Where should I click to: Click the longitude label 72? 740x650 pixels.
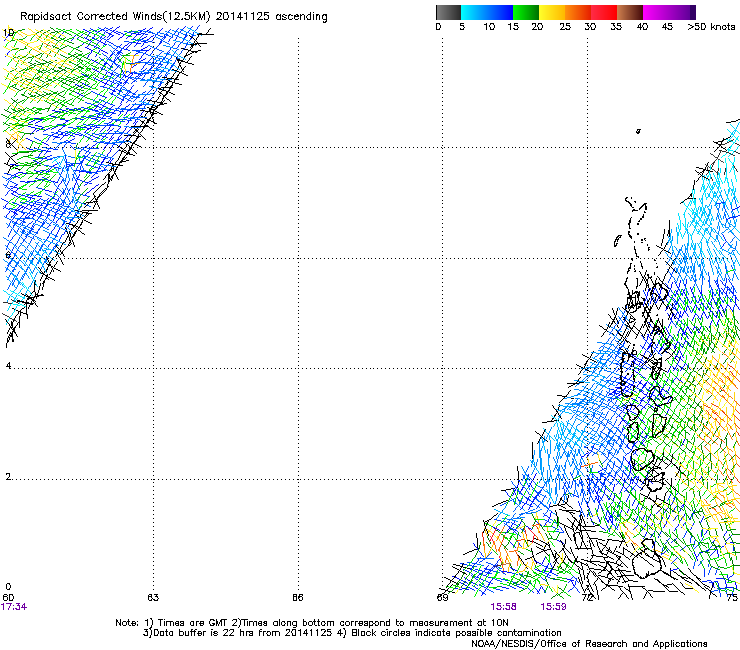[587, 597]
